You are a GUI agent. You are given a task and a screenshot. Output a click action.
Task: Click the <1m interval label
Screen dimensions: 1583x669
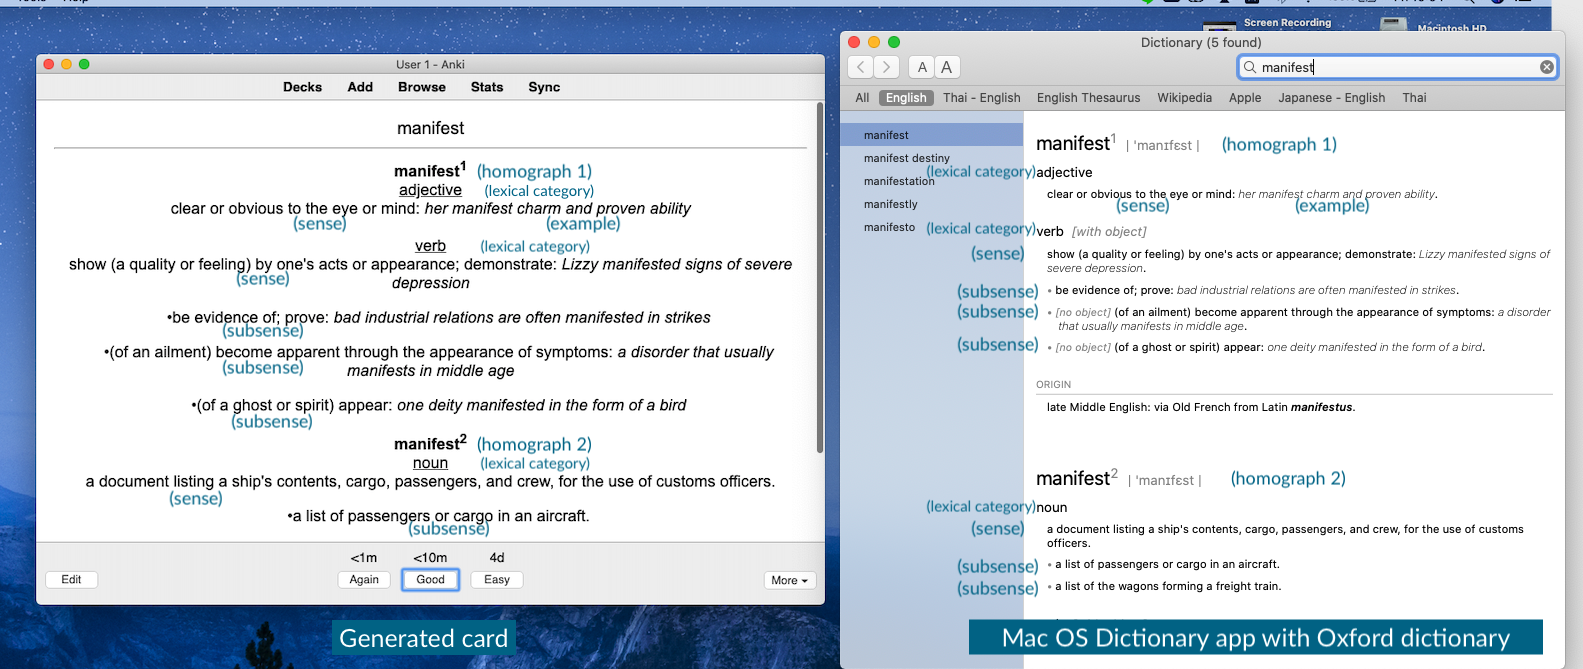(x=364, y=558)
